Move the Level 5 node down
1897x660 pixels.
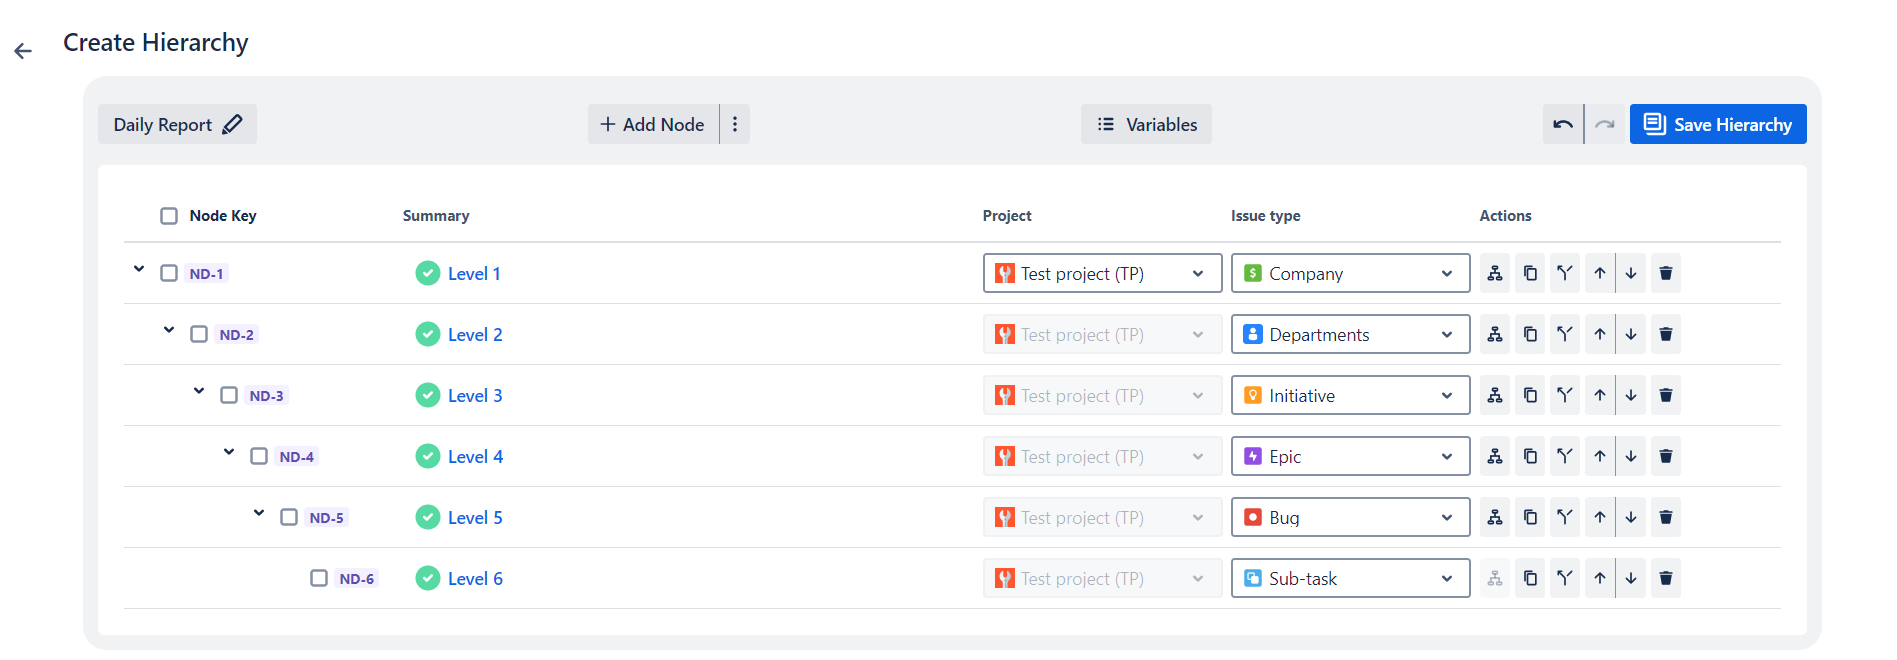[1631, 517]
